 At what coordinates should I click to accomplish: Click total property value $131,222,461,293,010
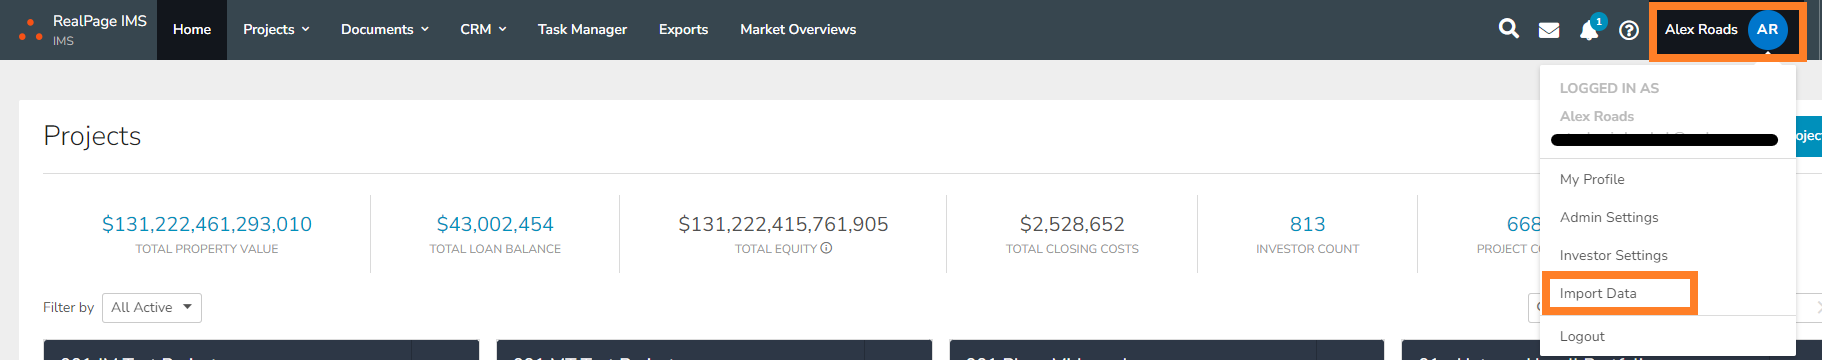tap(207, 224)
